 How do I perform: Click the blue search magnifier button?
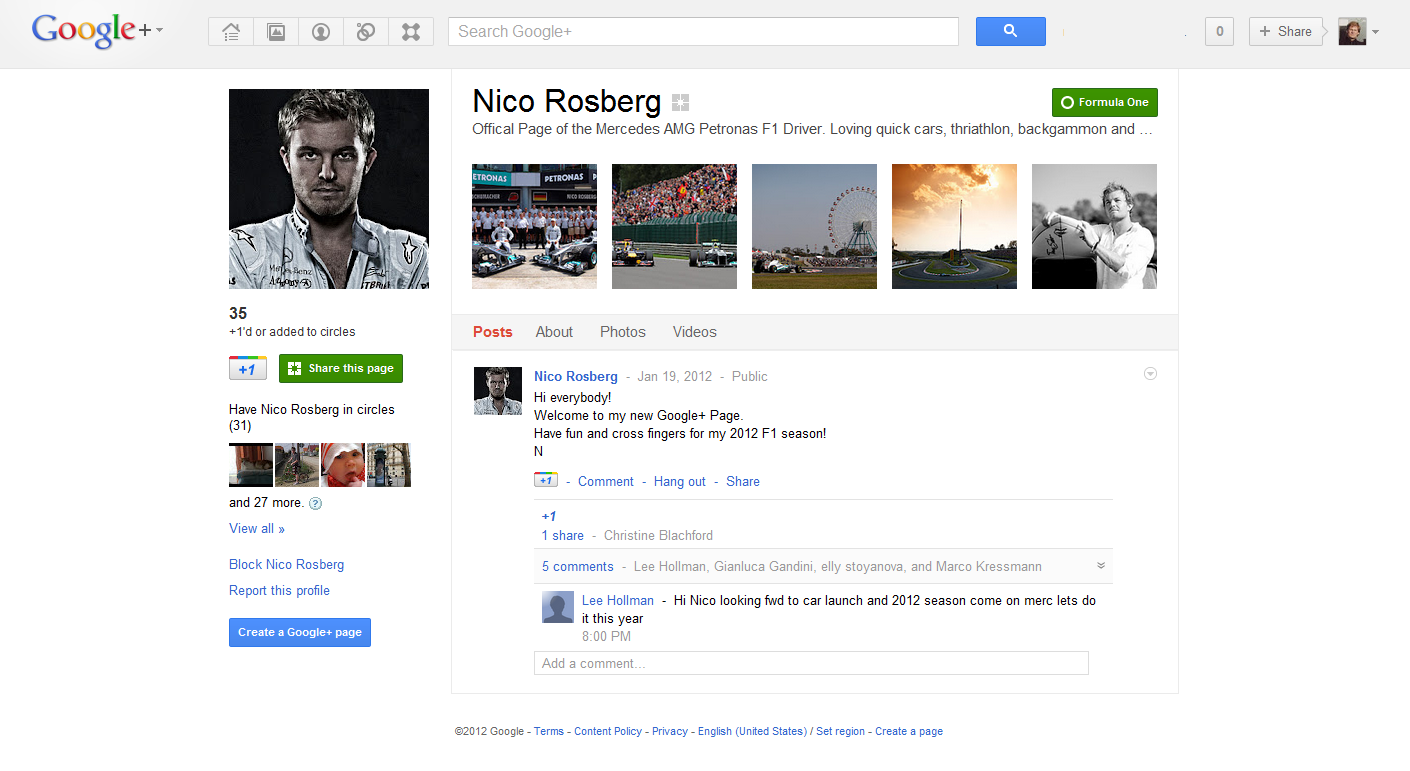pos(1010,32)
